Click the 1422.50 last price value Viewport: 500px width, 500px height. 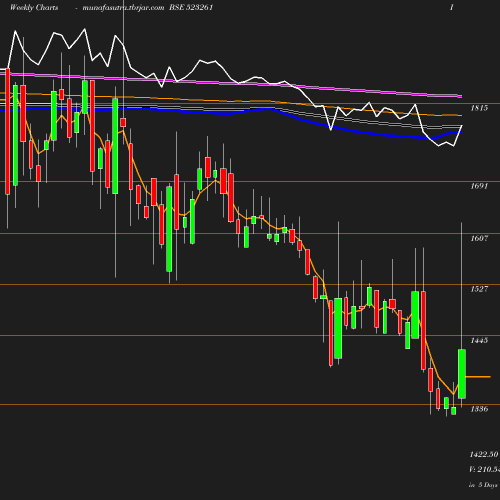484,455
